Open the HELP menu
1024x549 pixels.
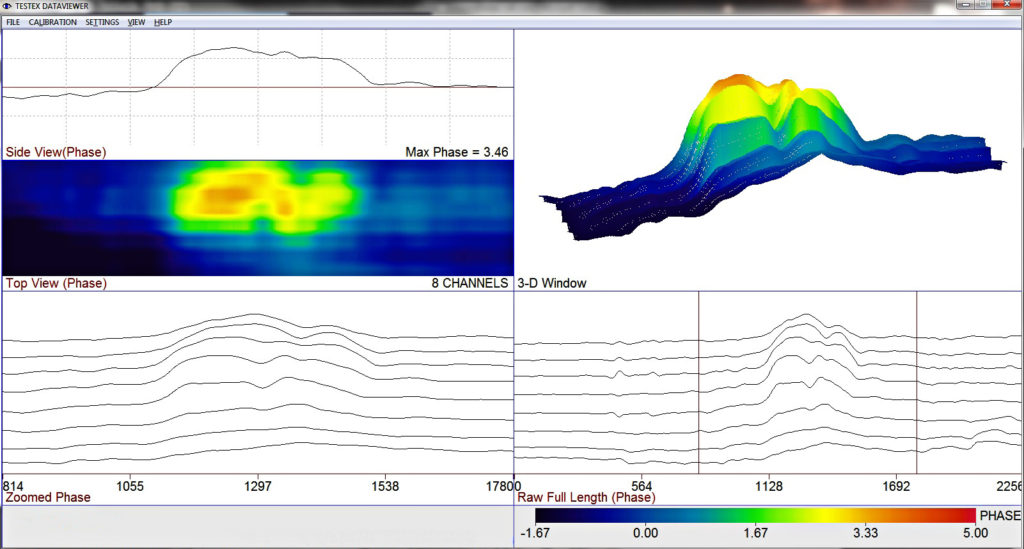pos(163,22)
